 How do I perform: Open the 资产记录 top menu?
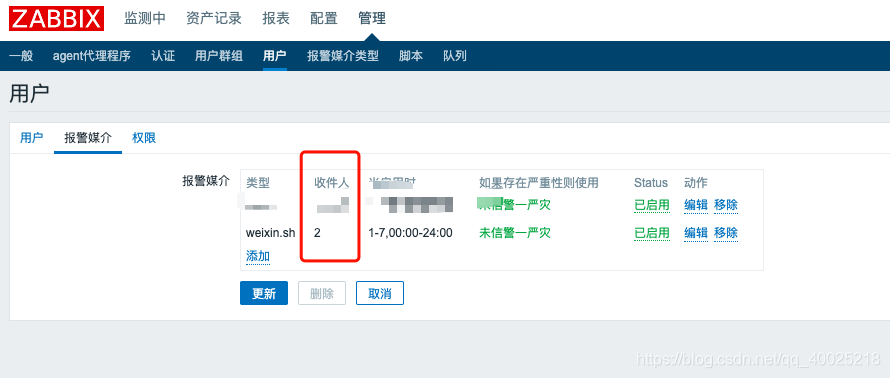214,18
